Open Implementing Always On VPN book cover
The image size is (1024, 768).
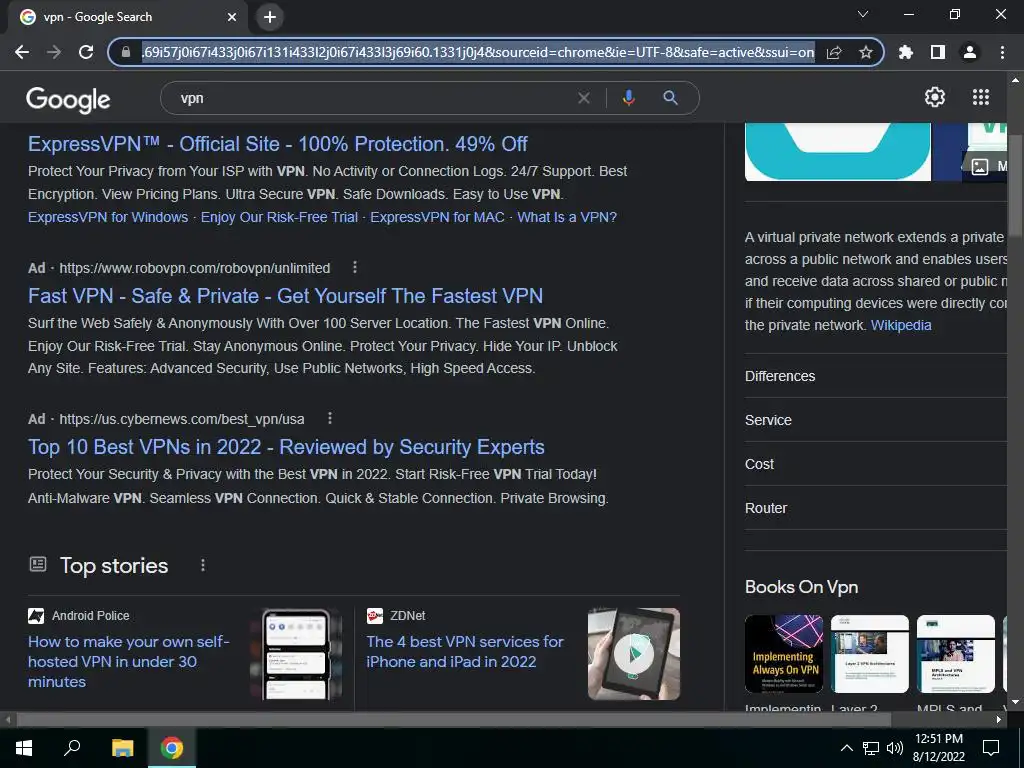pos(784,654)
